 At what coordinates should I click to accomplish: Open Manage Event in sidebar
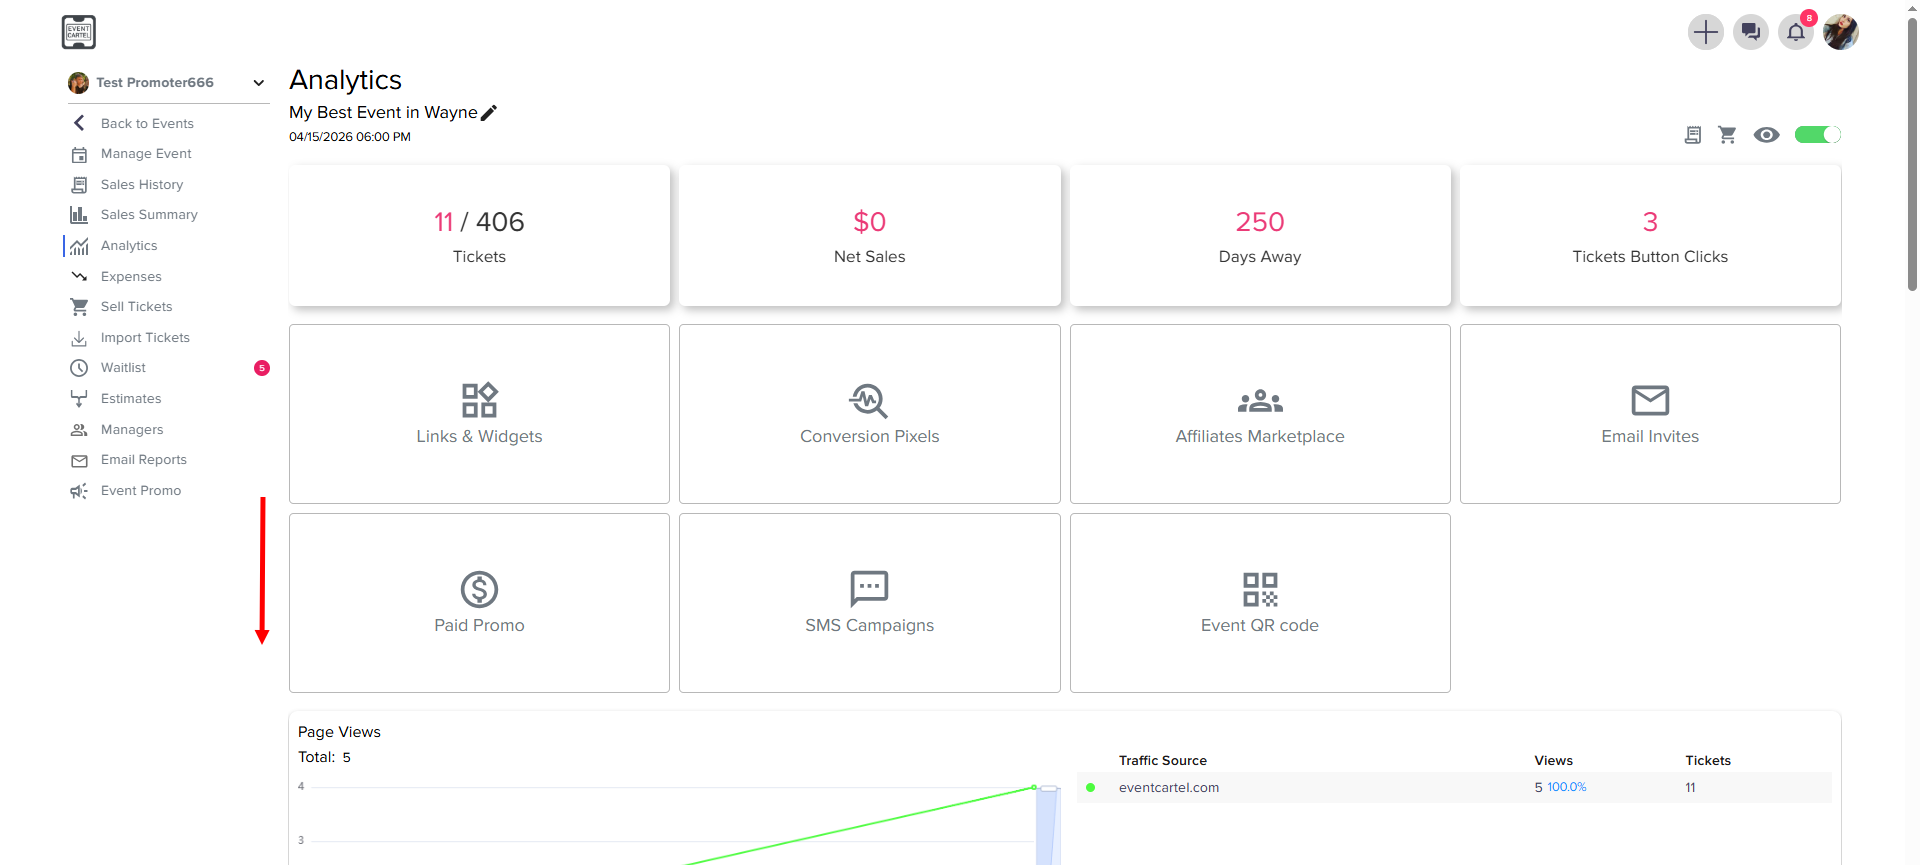[x=146, y=154]
